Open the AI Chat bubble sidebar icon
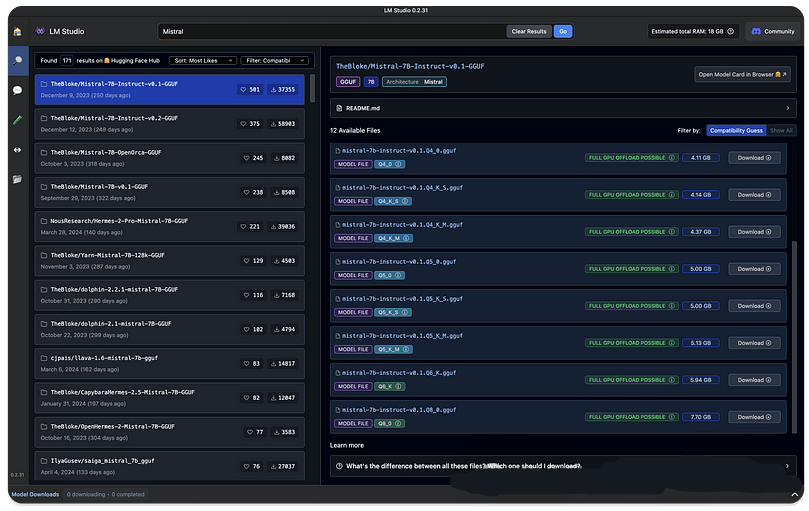Image resolution: width=809 pixels, height=511 pixels. tap(18, 90)
